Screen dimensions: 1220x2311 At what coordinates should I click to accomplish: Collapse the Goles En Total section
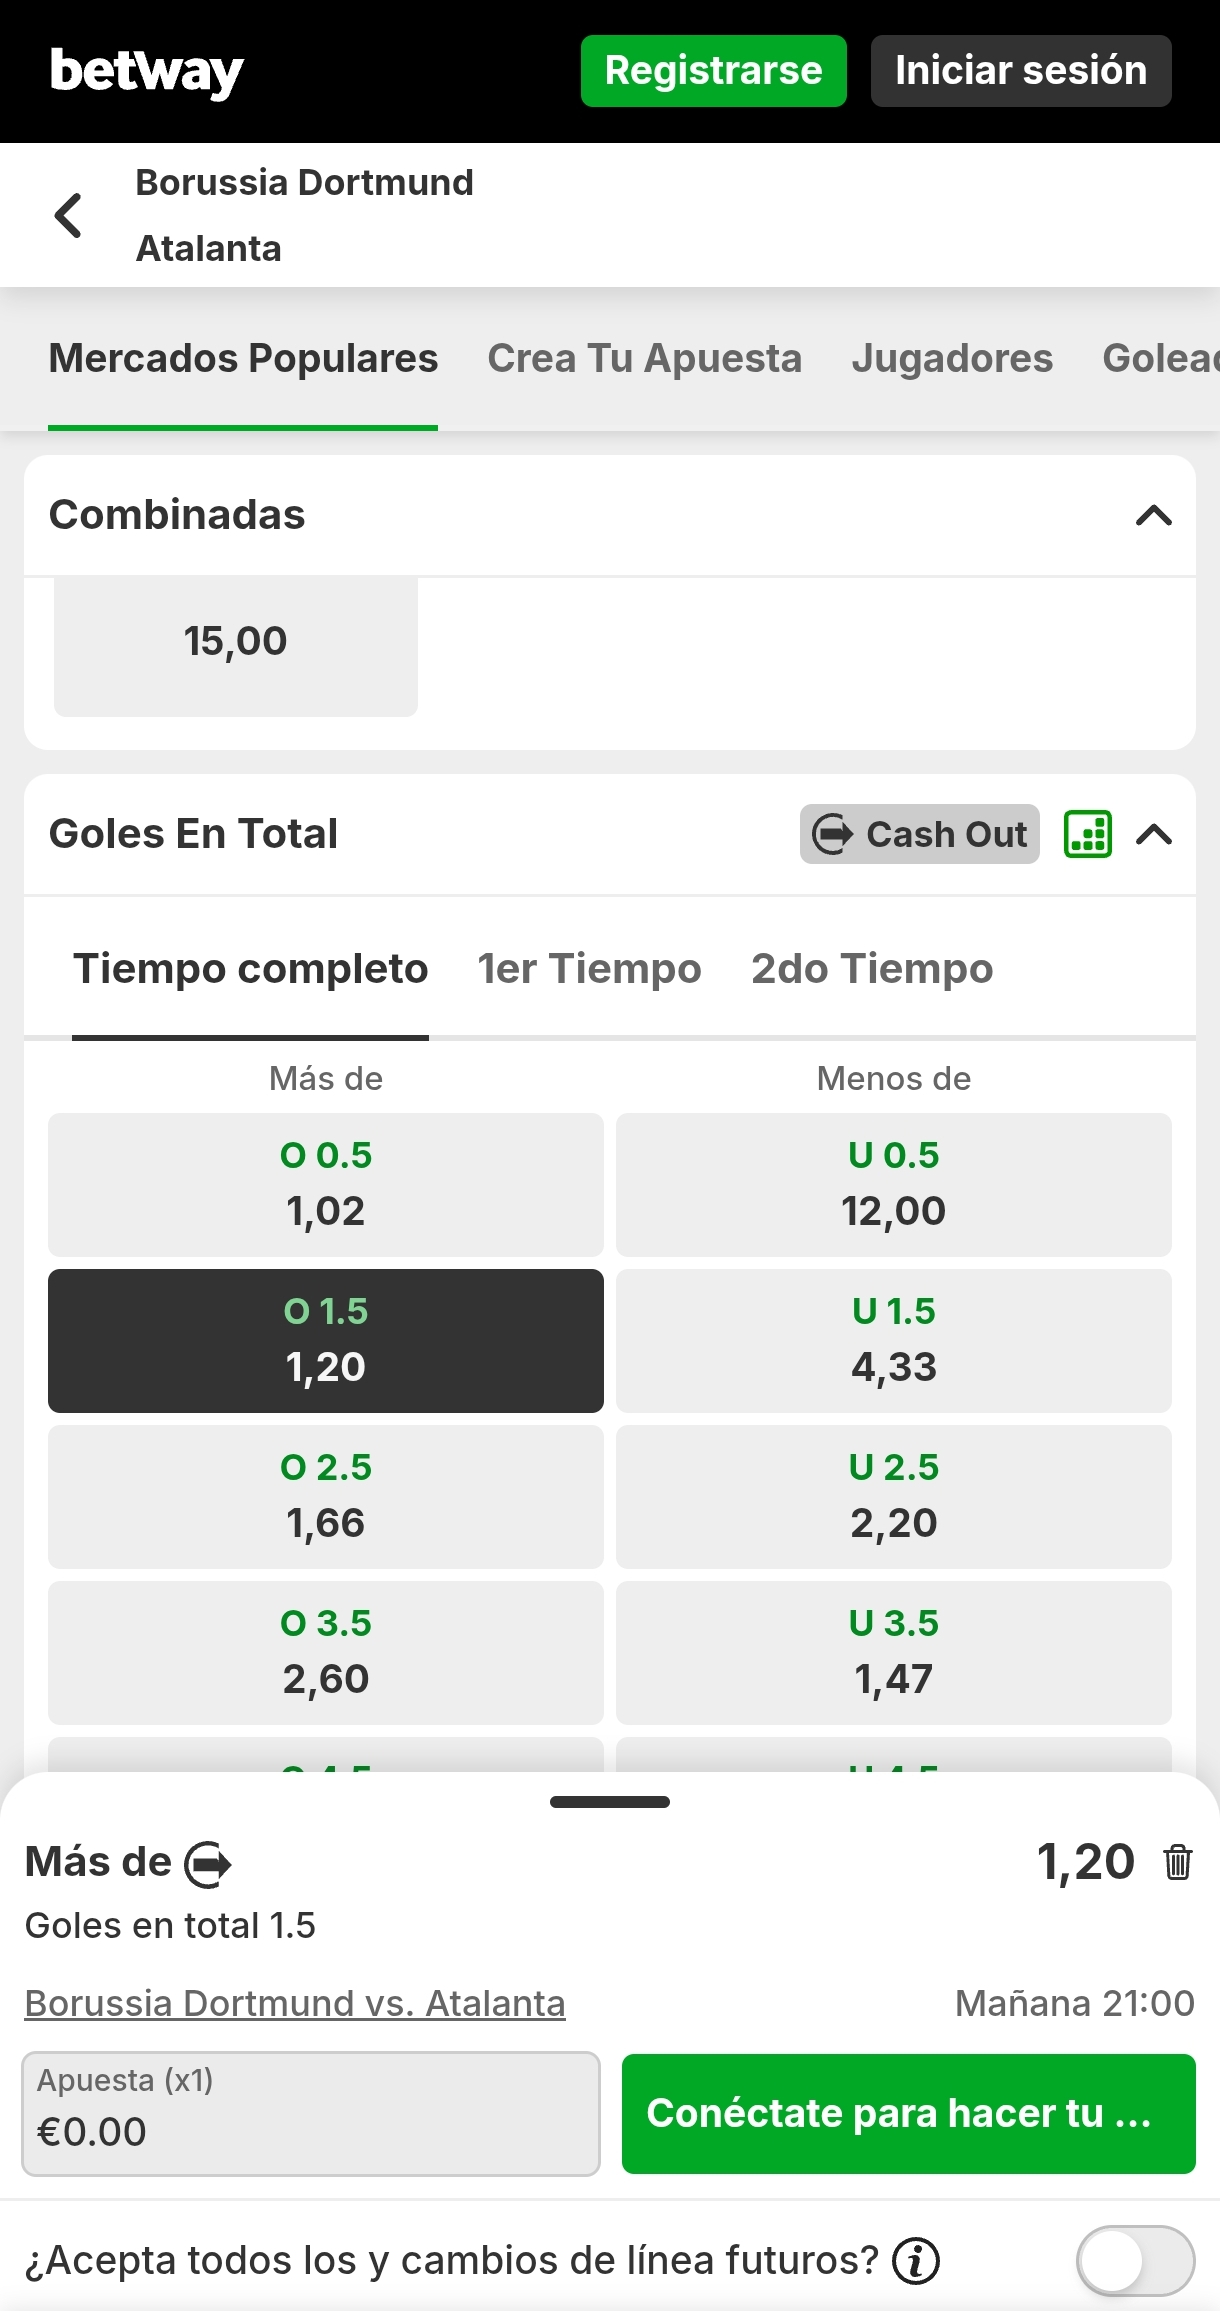tap(1154, 834)
